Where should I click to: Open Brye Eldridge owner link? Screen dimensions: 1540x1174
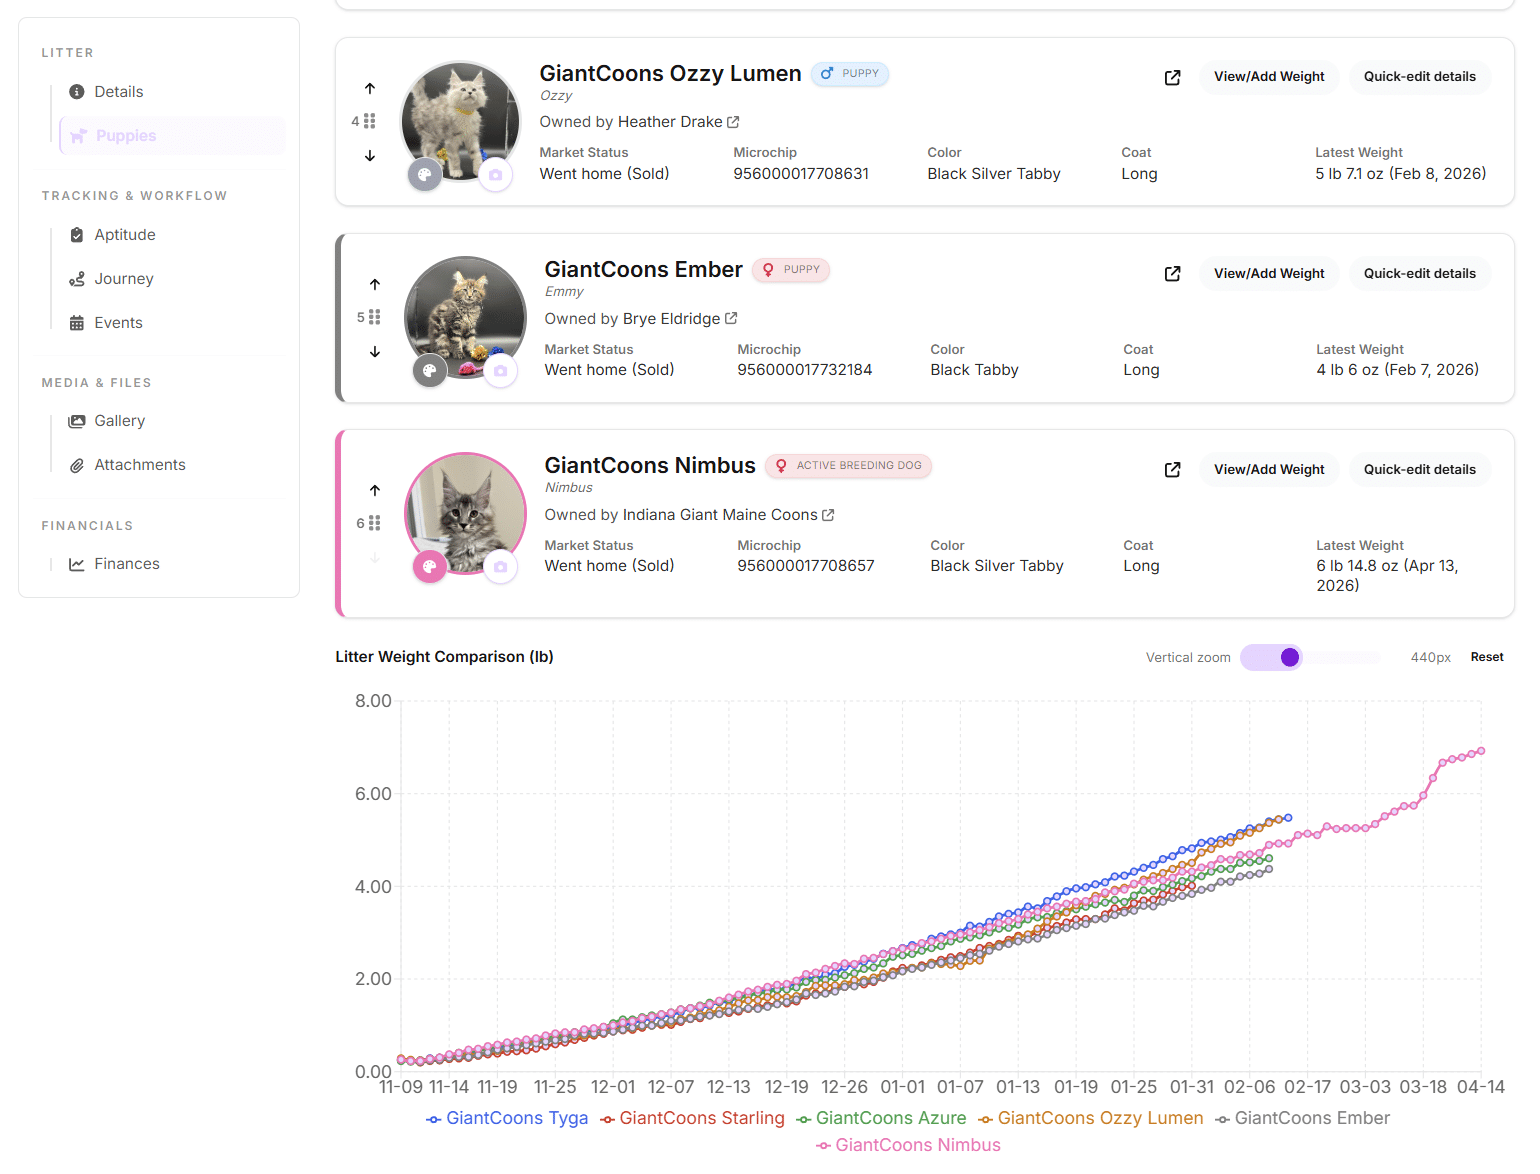click(672, 318)
